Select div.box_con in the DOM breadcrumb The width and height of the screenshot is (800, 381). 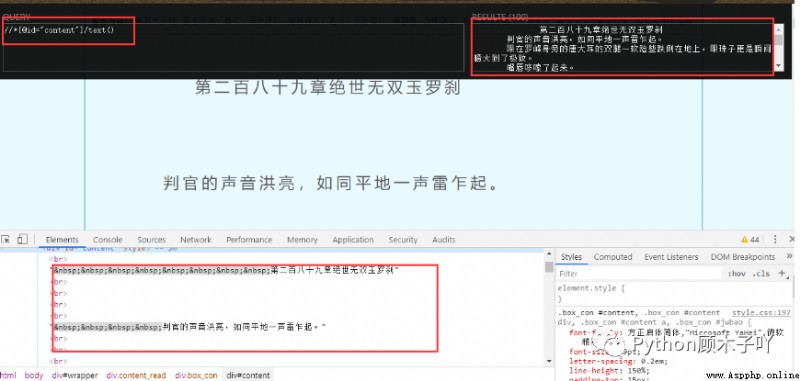pos(196,375)
